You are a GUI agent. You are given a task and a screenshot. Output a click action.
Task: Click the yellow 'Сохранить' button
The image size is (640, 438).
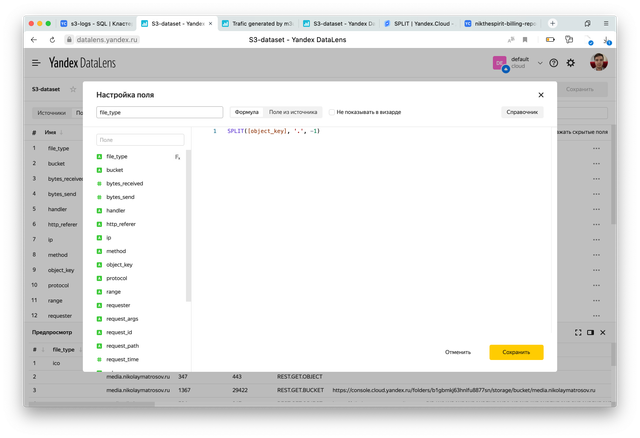coord(516,352)
